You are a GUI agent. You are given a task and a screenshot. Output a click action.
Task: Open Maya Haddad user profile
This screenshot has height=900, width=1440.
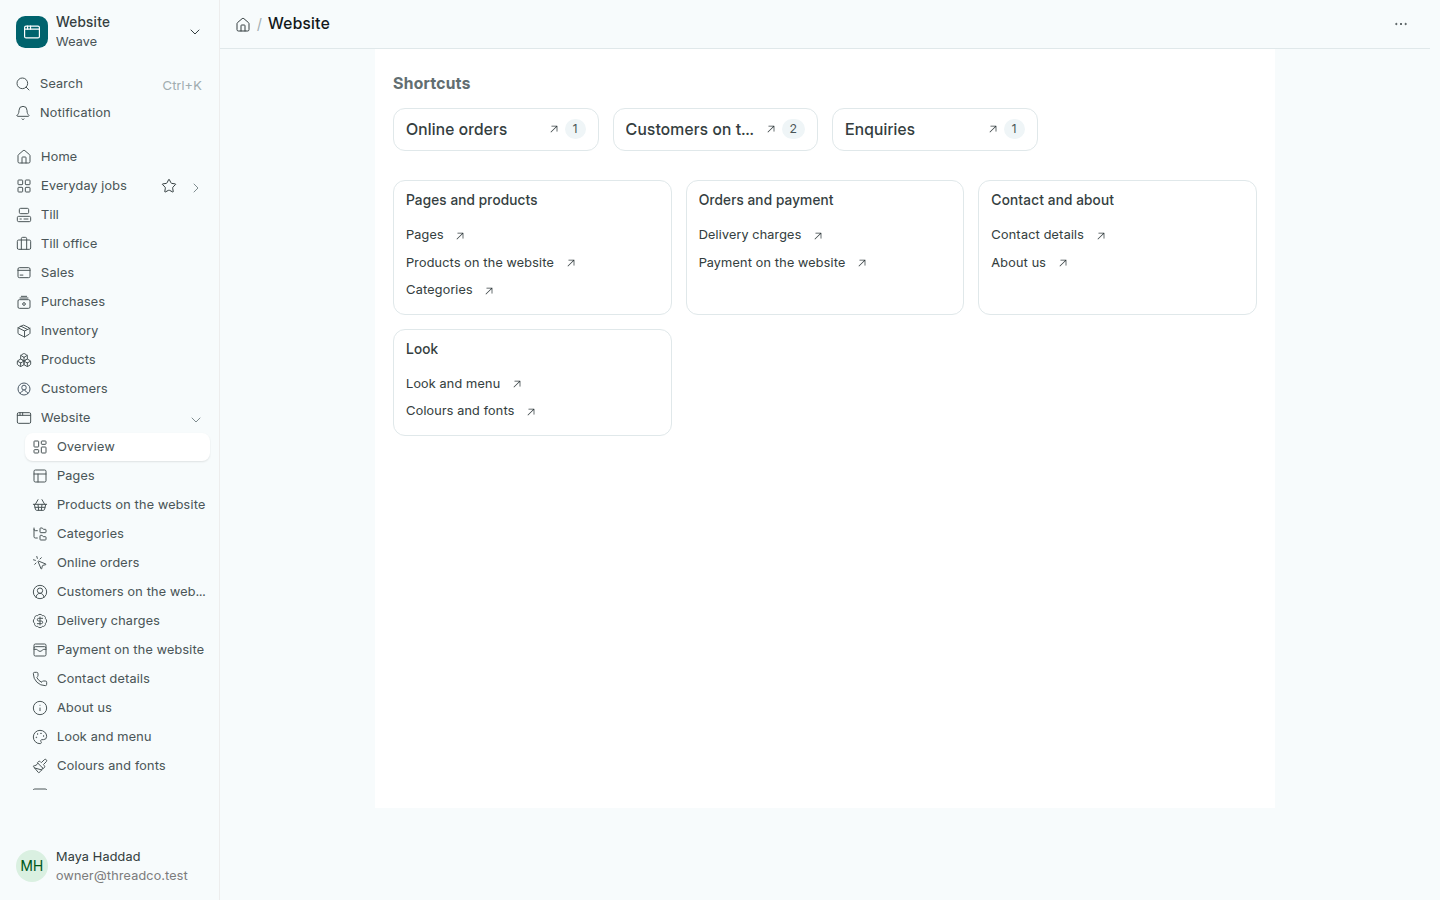109,866
